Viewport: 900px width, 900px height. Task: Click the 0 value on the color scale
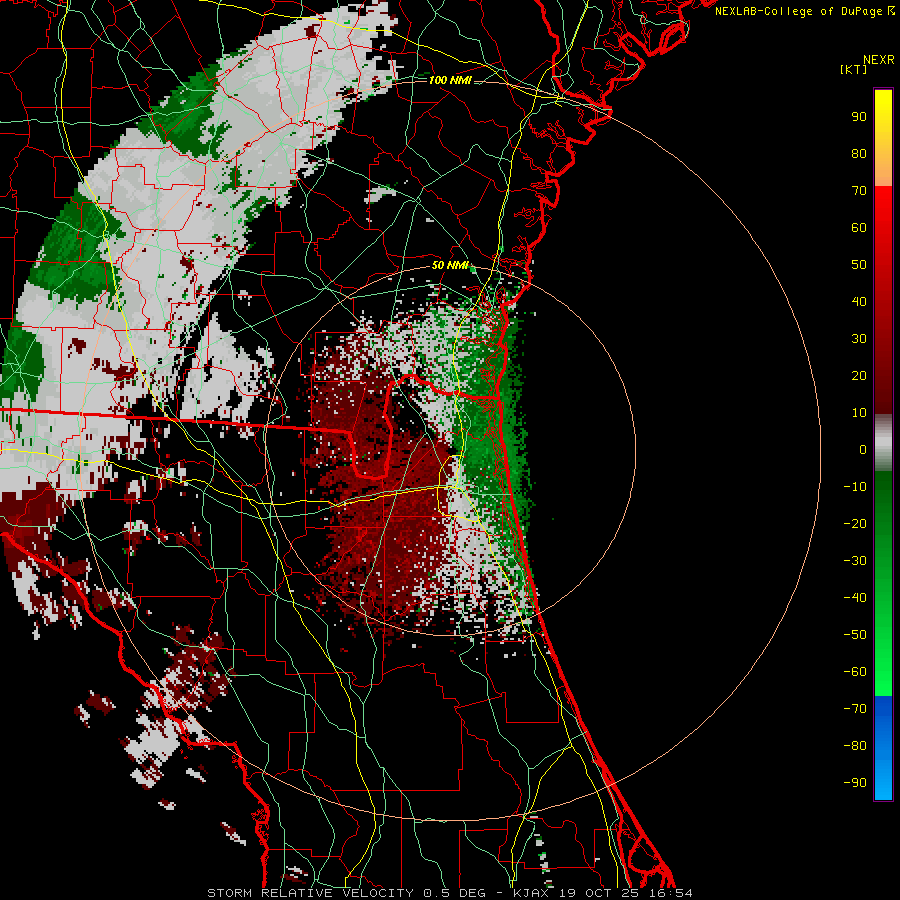coord(863,449)
